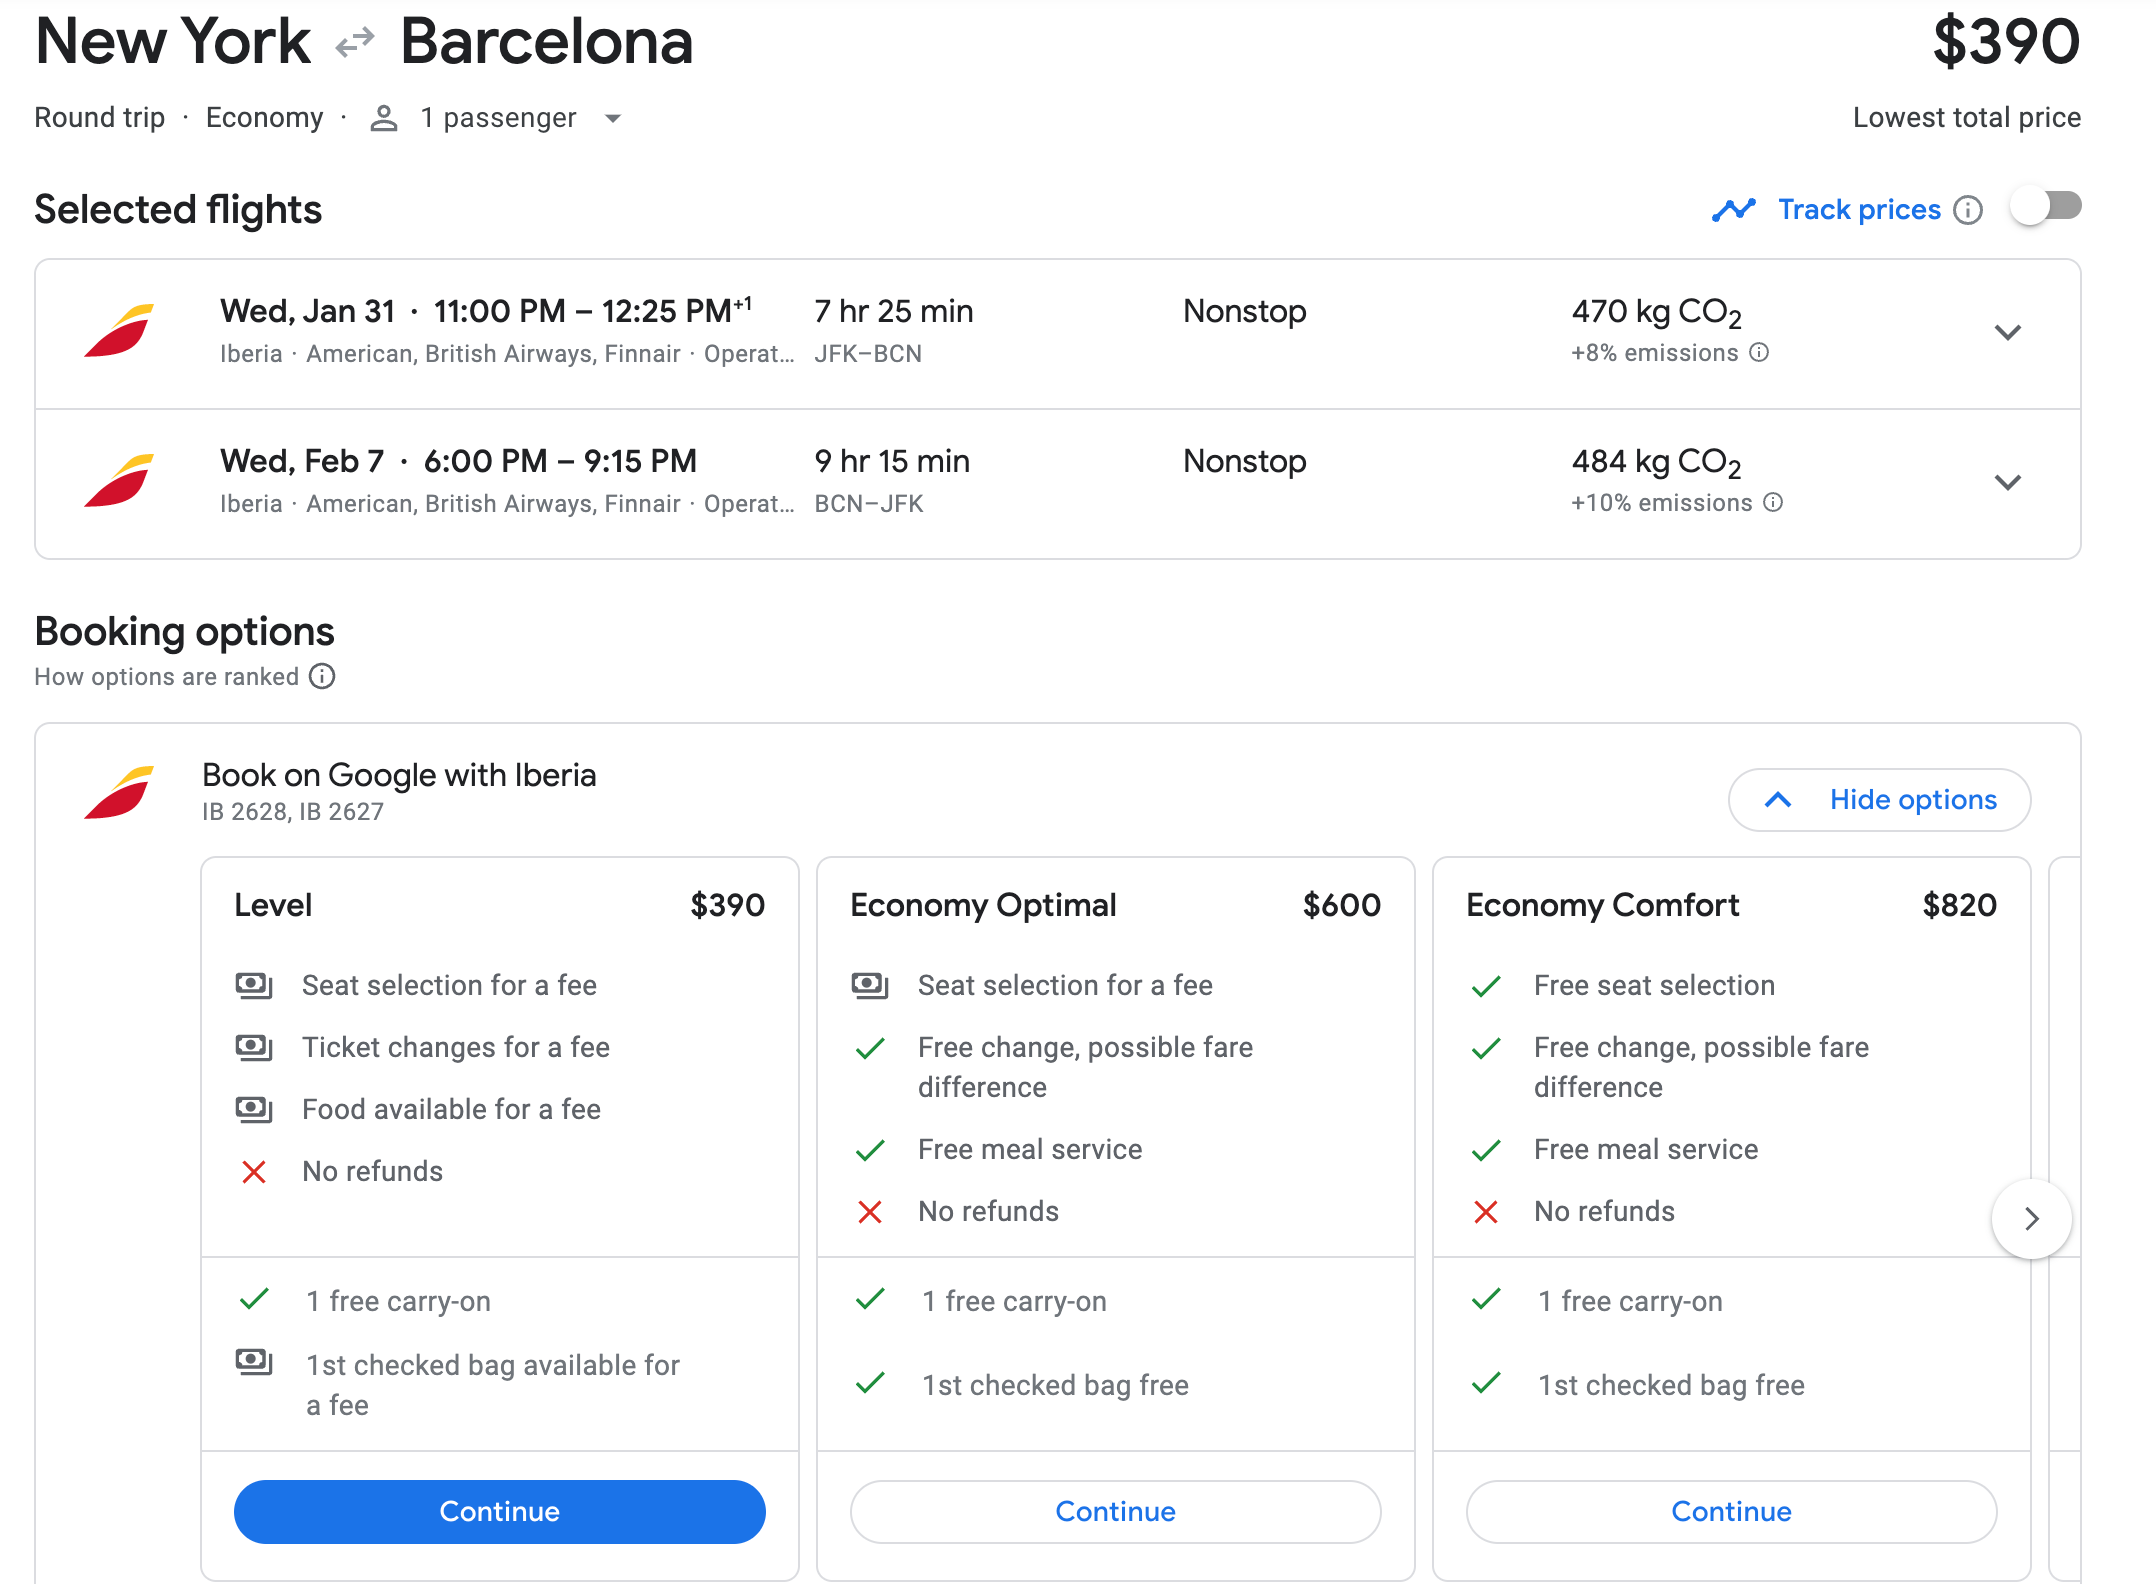Click the Iberia logo on Jan 31 flight
This screenshot has width=2156, height=1584.
pyautogui.click(x=120, y=331)
